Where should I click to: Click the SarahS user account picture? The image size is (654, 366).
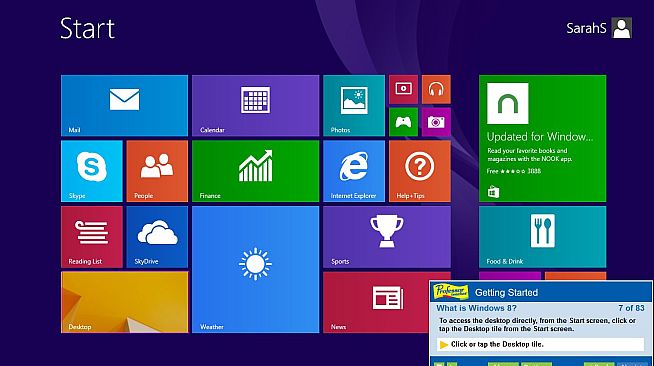[621, 28]
